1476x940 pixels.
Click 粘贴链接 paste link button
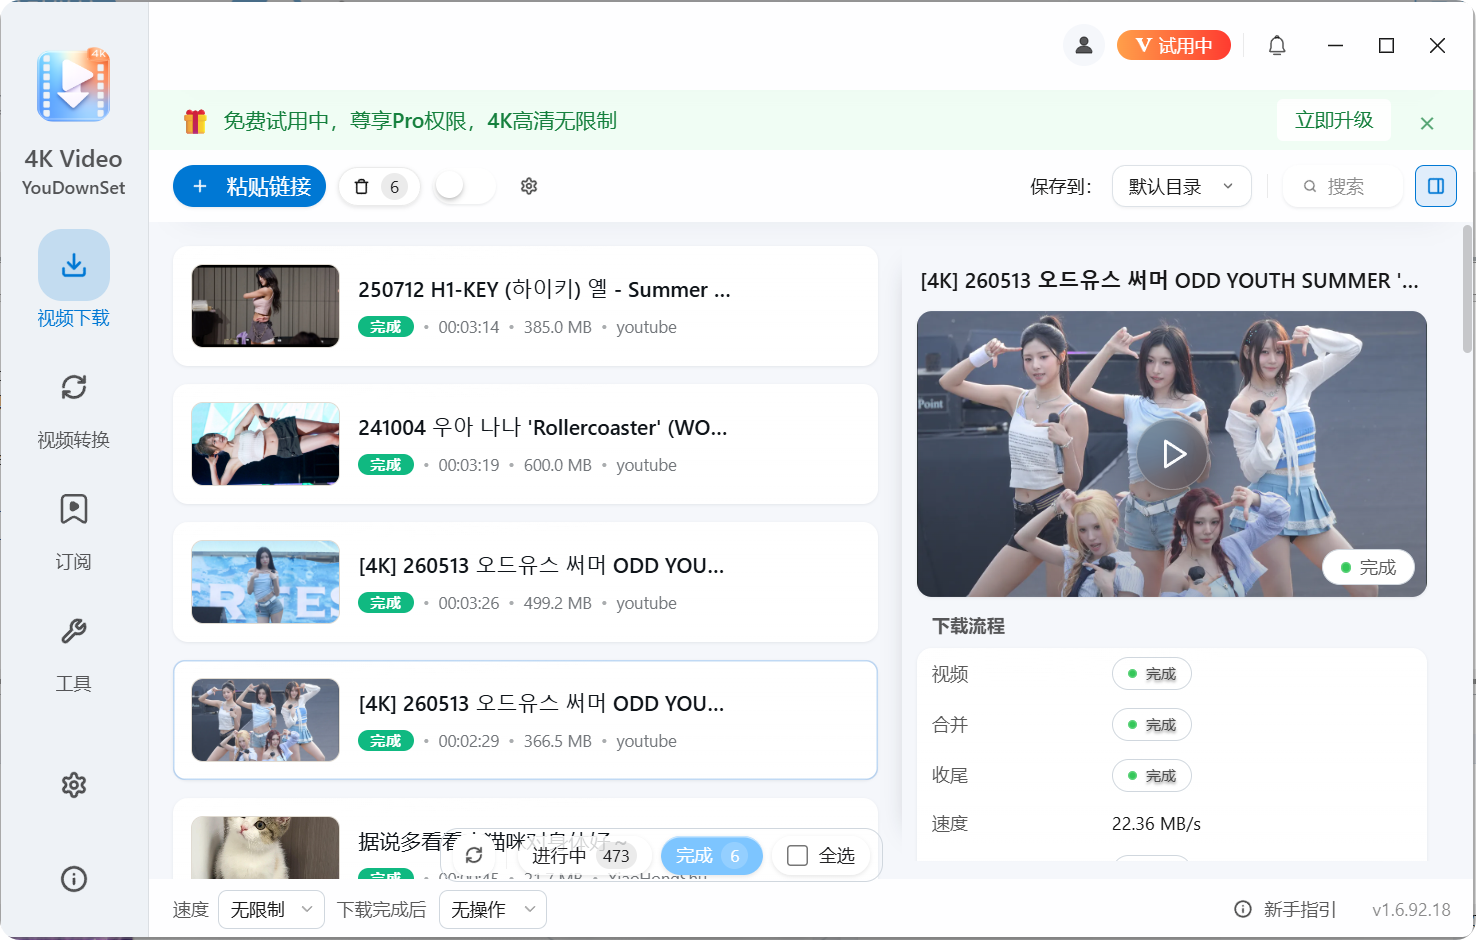[x=249, y=186]
